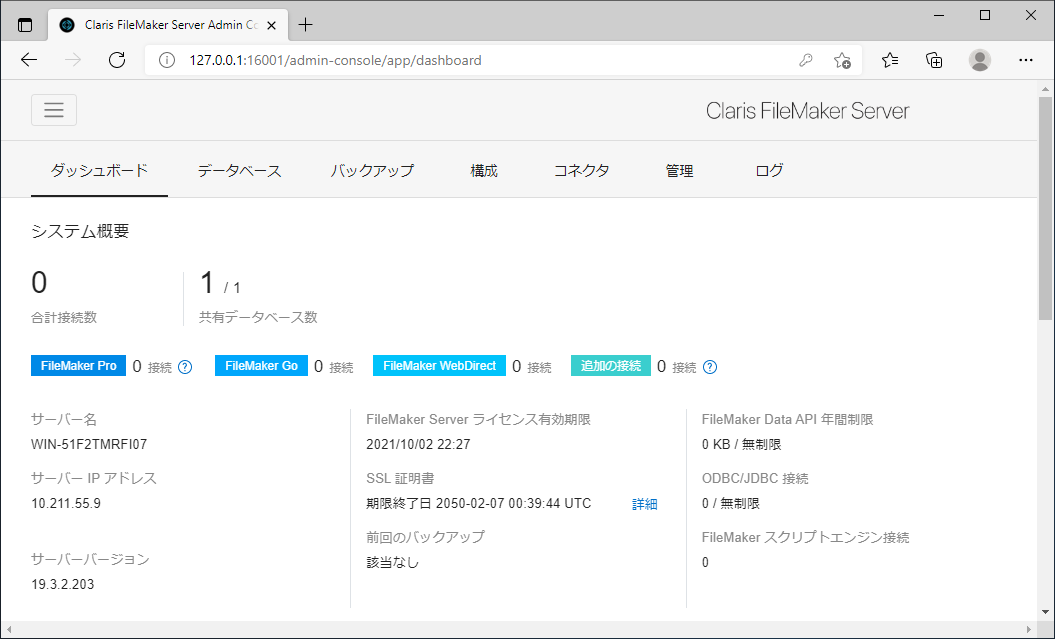Click the 詳細 link next to the SSL certificate

point(644,504)
